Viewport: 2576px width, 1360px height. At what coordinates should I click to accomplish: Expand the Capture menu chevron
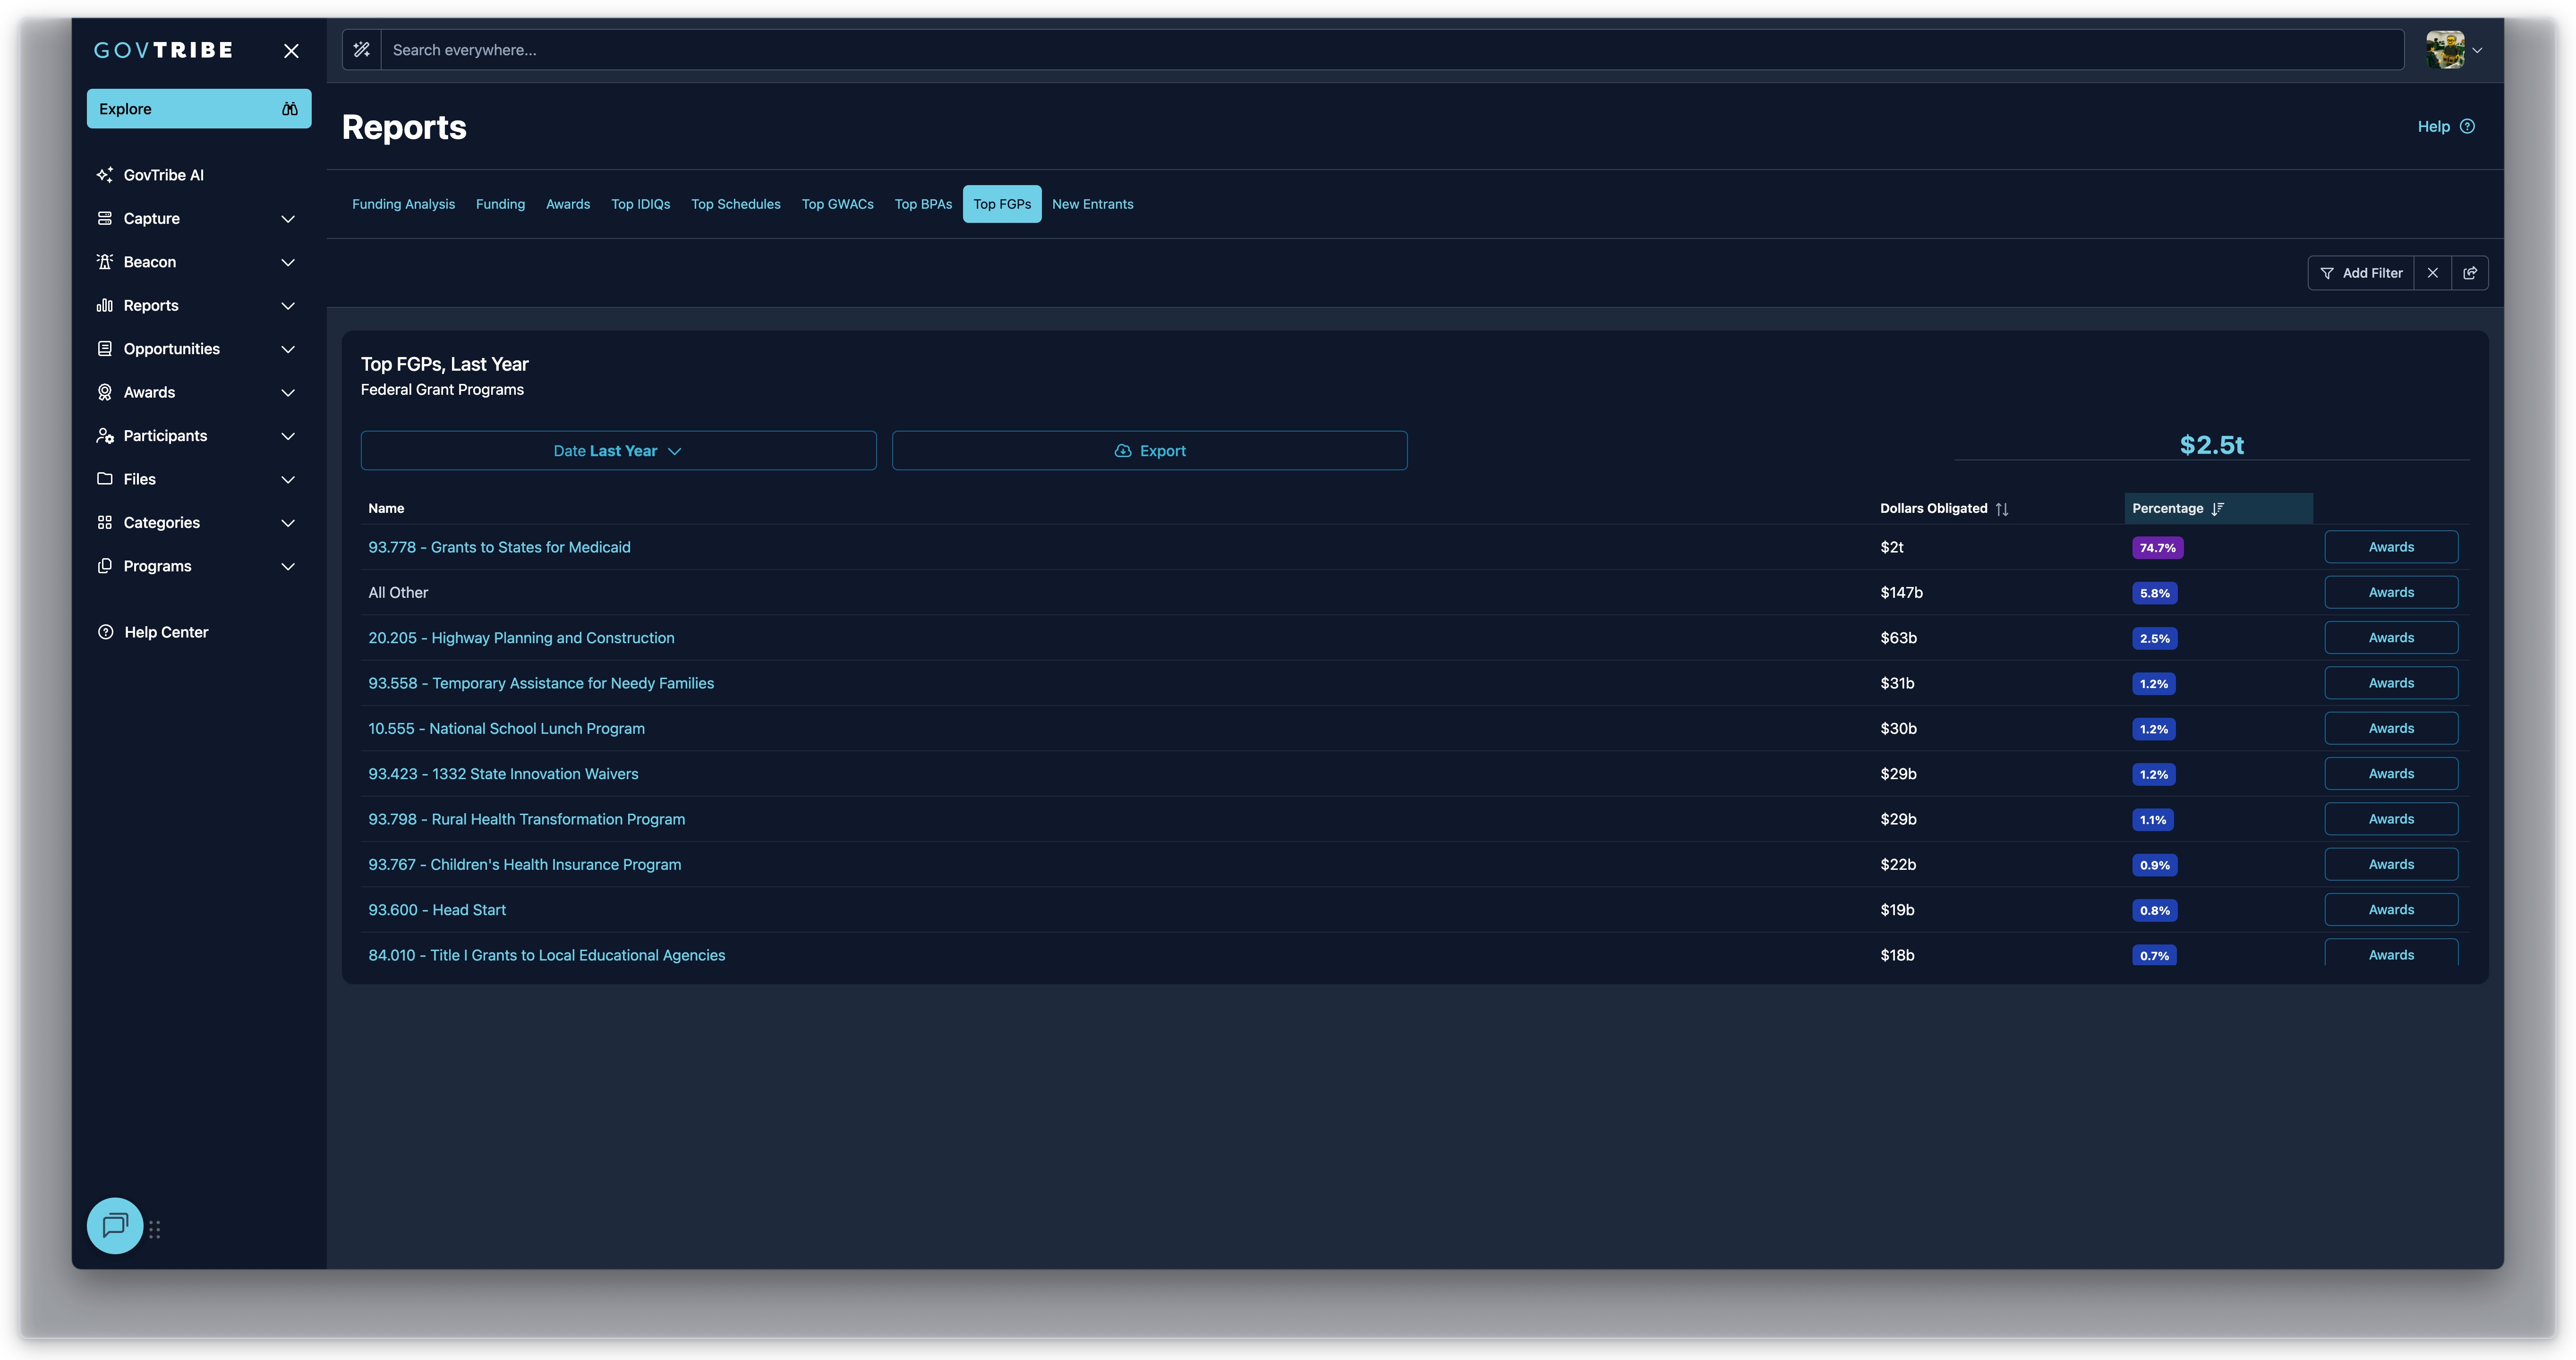288,219
